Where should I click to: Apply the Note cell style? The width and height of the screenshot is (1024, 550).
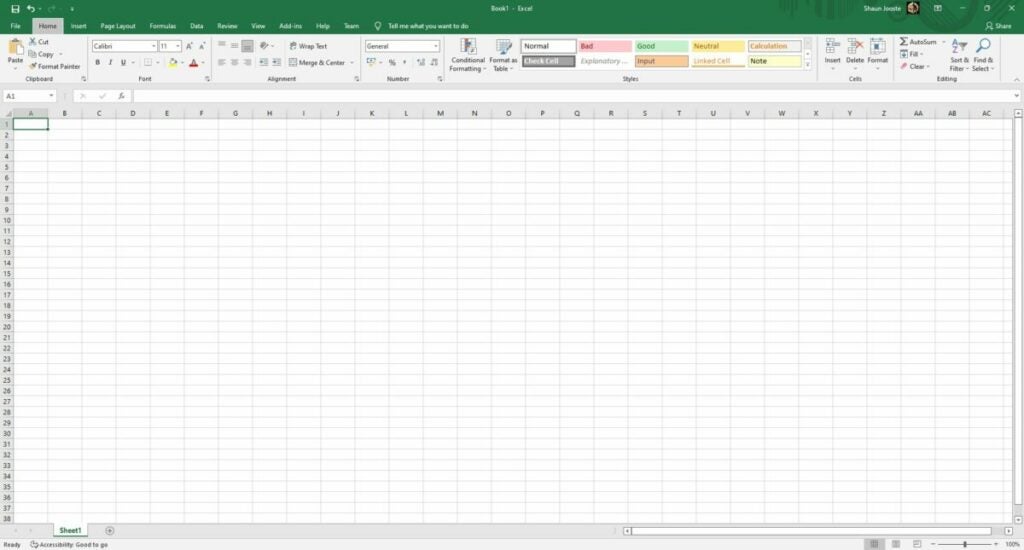point(774,61)
